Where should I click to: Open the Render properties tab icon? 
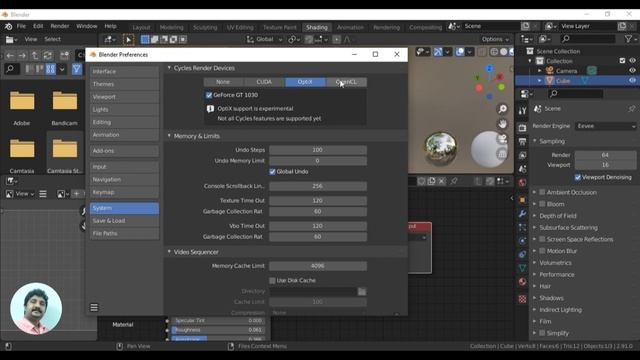(x=522, y=128)
